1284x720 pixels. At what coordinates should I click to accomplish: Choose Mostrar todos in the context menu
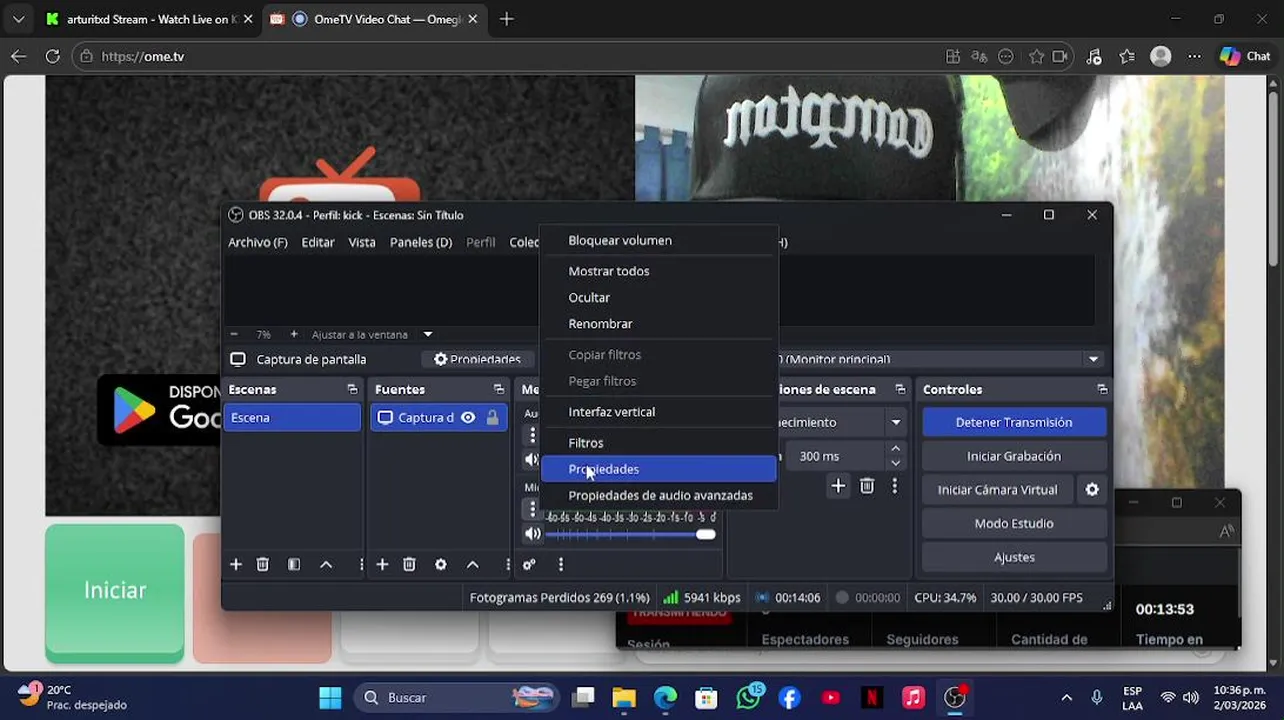(609, 271)
